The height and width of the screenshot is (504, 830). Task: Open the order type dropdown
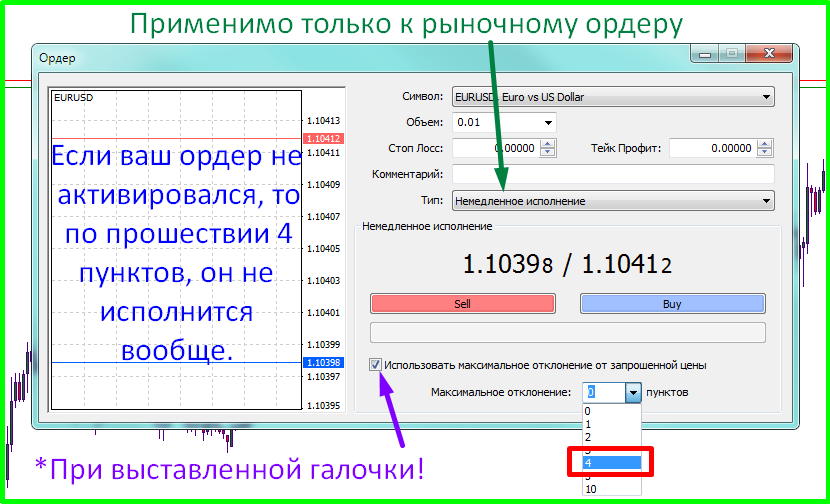pos(613,201)
